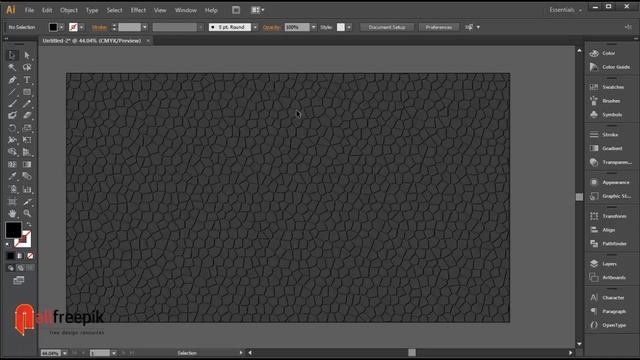This screenshot has height=360, width=640.
Task: Set paint mode to None
Action: pyautogui.click(x=30, y=256)
